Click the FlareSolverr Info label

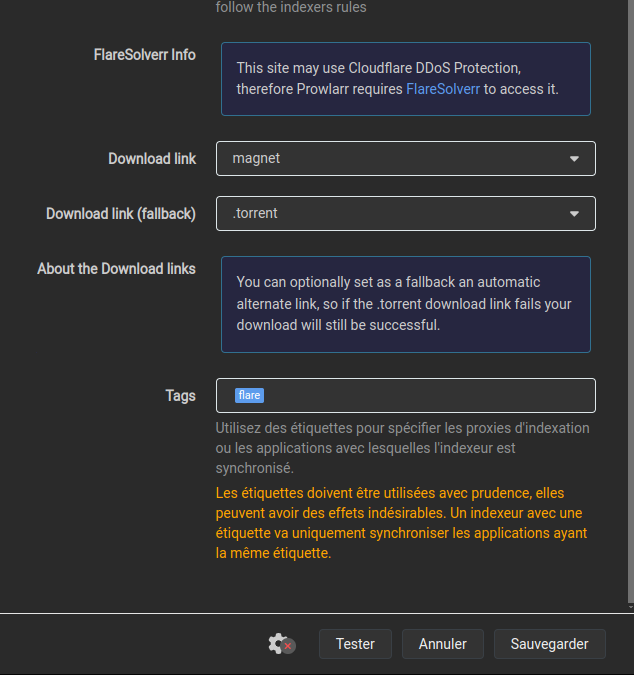(x=145, y=55)
